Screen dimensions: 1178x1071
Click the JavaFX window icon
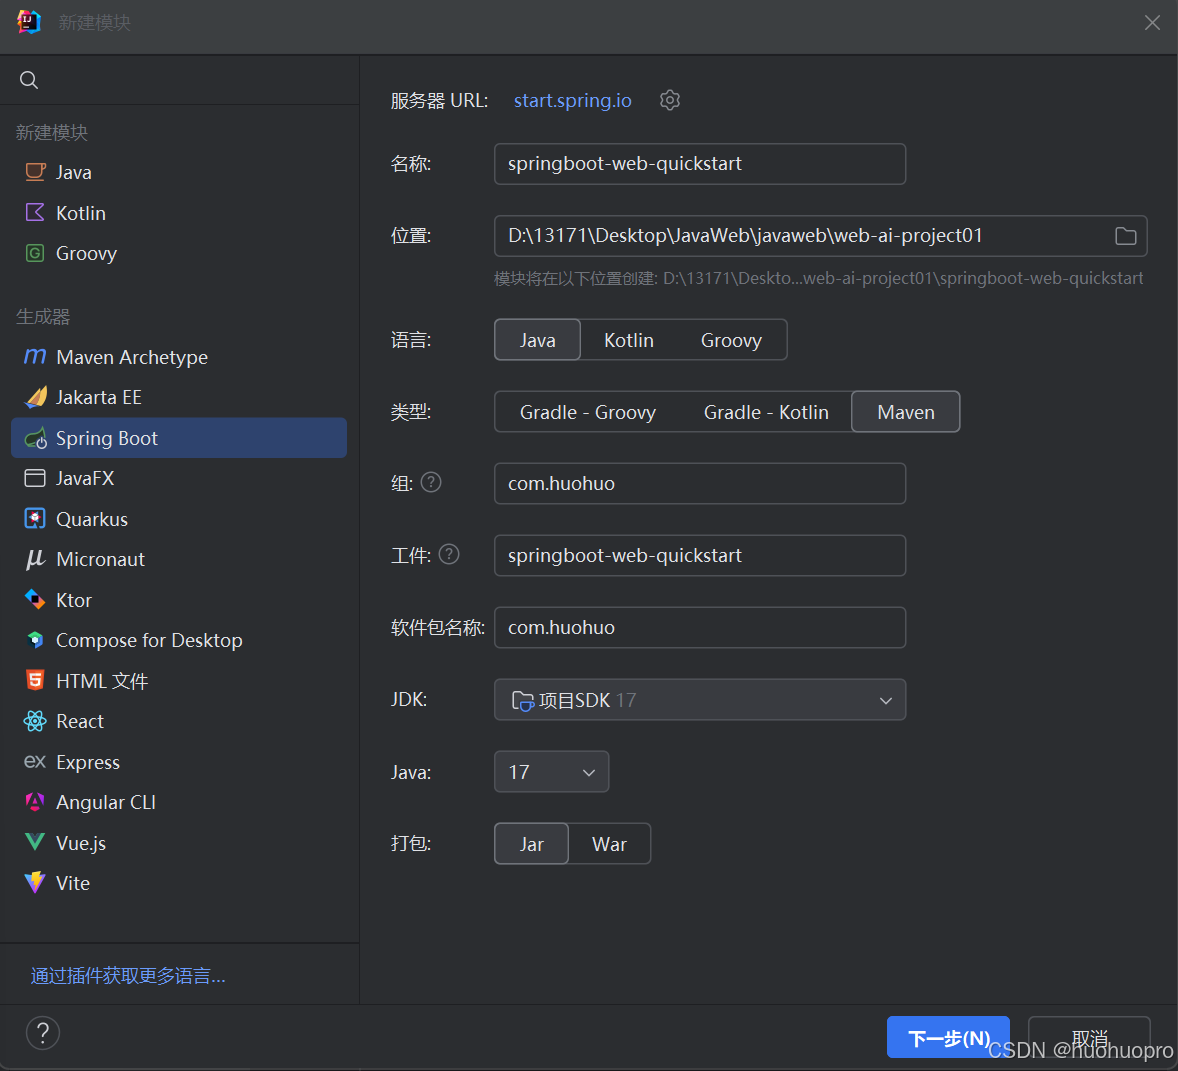coord(35,478)
